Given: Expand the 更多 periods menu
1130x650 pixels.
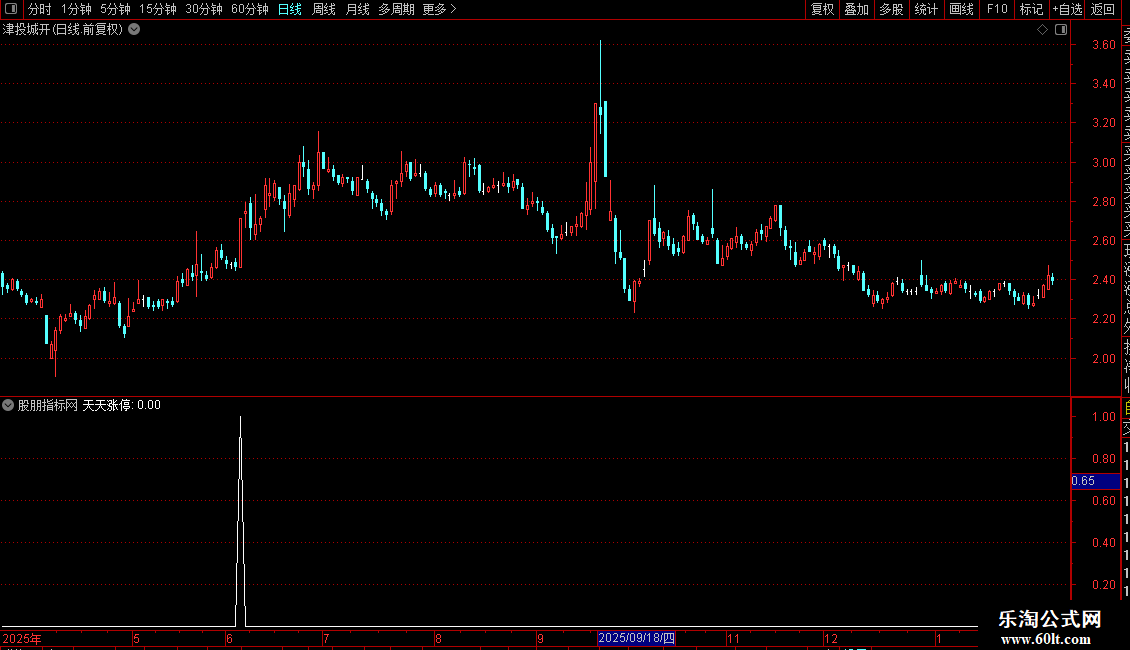Looking at the screenshot, I should tap(439, 9).
